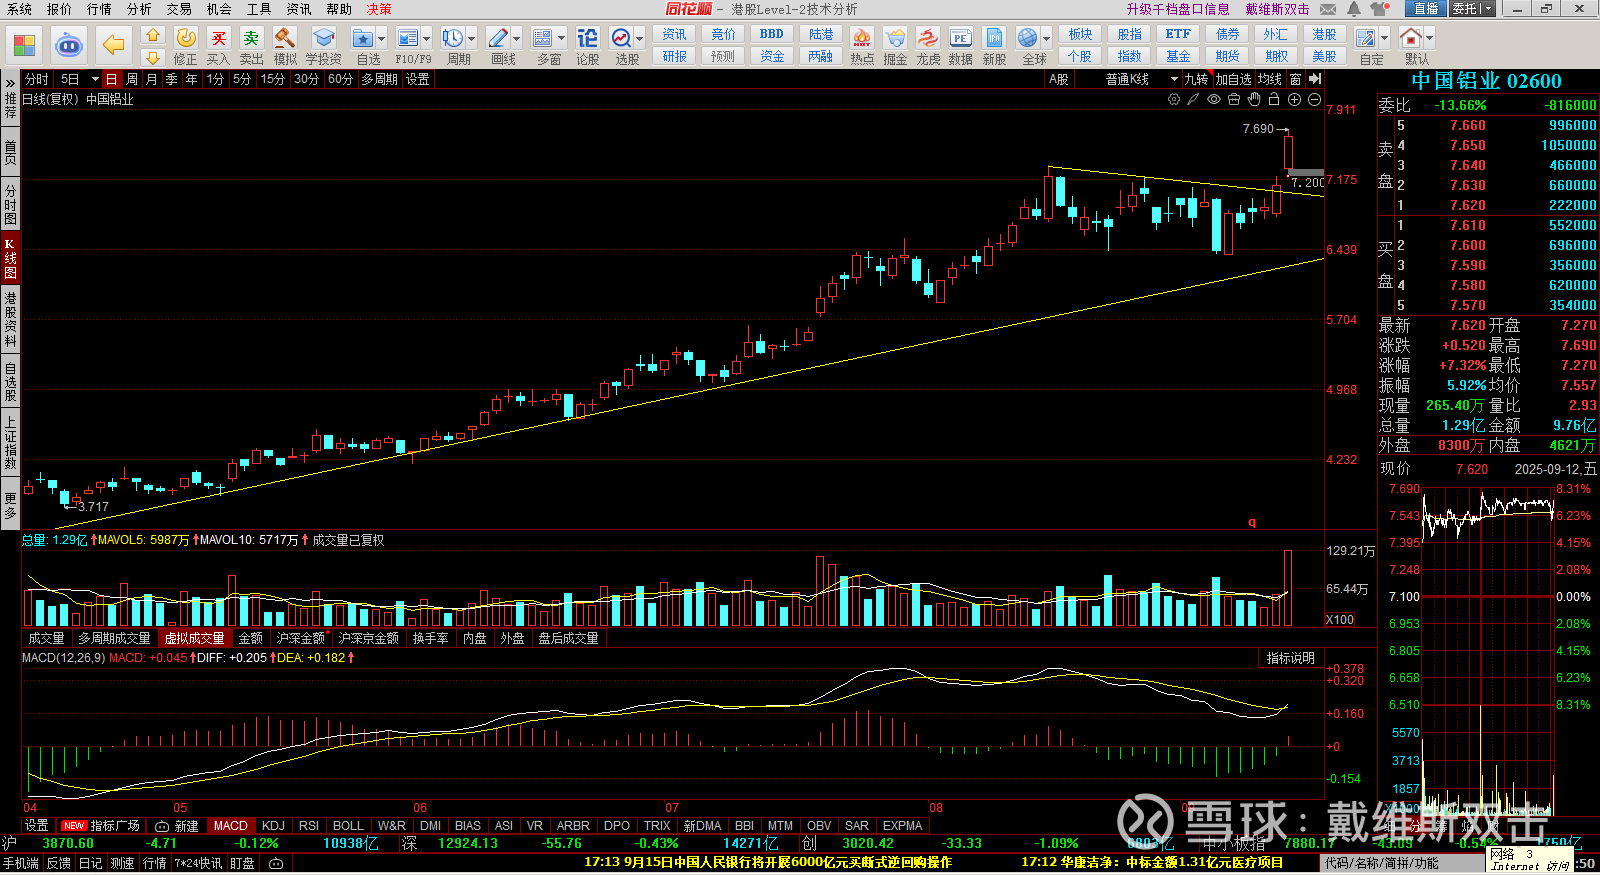Image resolution: width=1600 pixels, height=875 pixels.
Task: Select the KDJ indicator tab
Action: tap(273, 826)
